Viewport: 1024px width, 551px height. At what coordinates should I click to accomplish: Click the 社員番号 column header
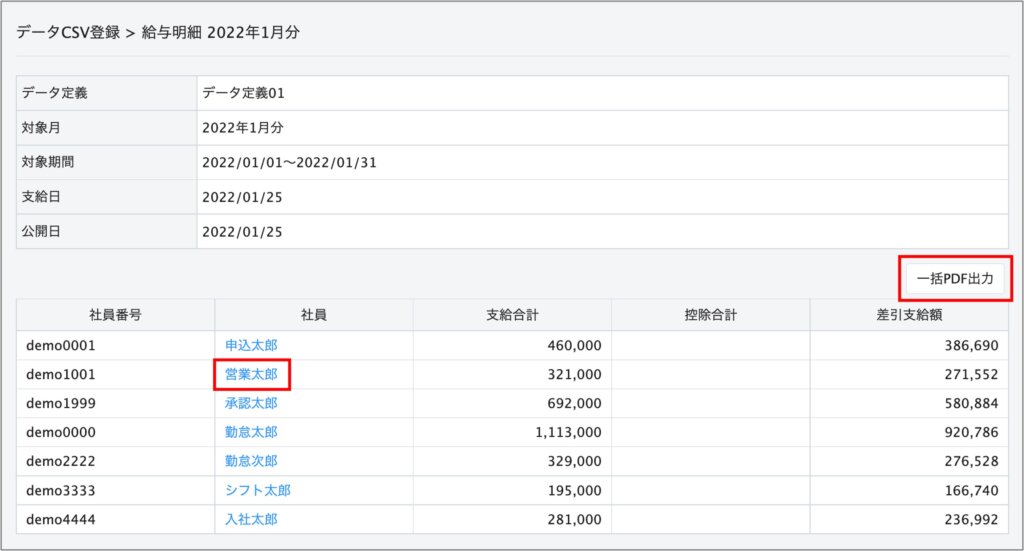point(115,315)
